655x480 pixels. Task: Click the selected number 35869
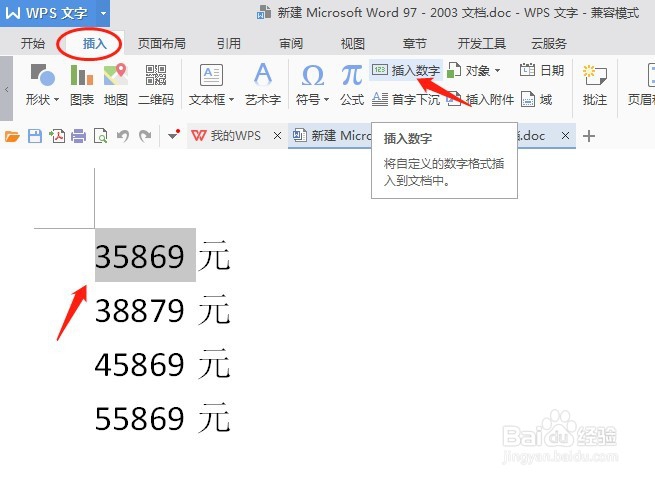[x=140, y=256]
